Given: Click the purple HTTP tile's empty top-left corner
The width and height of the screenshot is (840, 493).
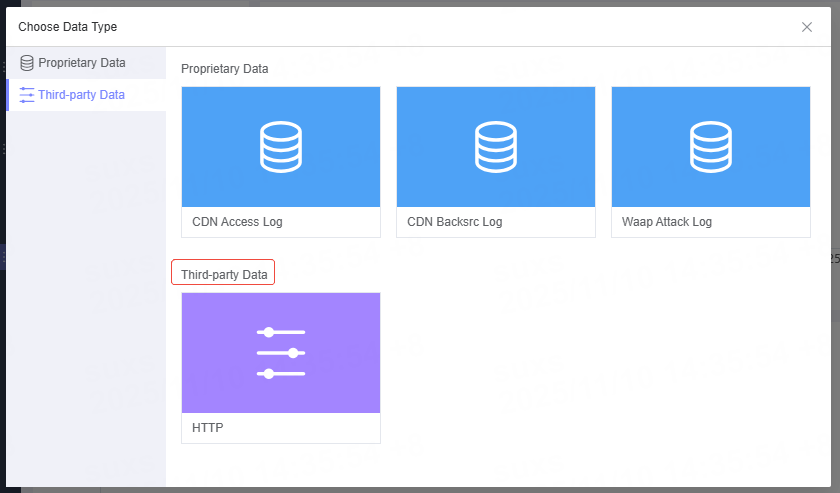Looking at the screenshot, I should 198,306.
